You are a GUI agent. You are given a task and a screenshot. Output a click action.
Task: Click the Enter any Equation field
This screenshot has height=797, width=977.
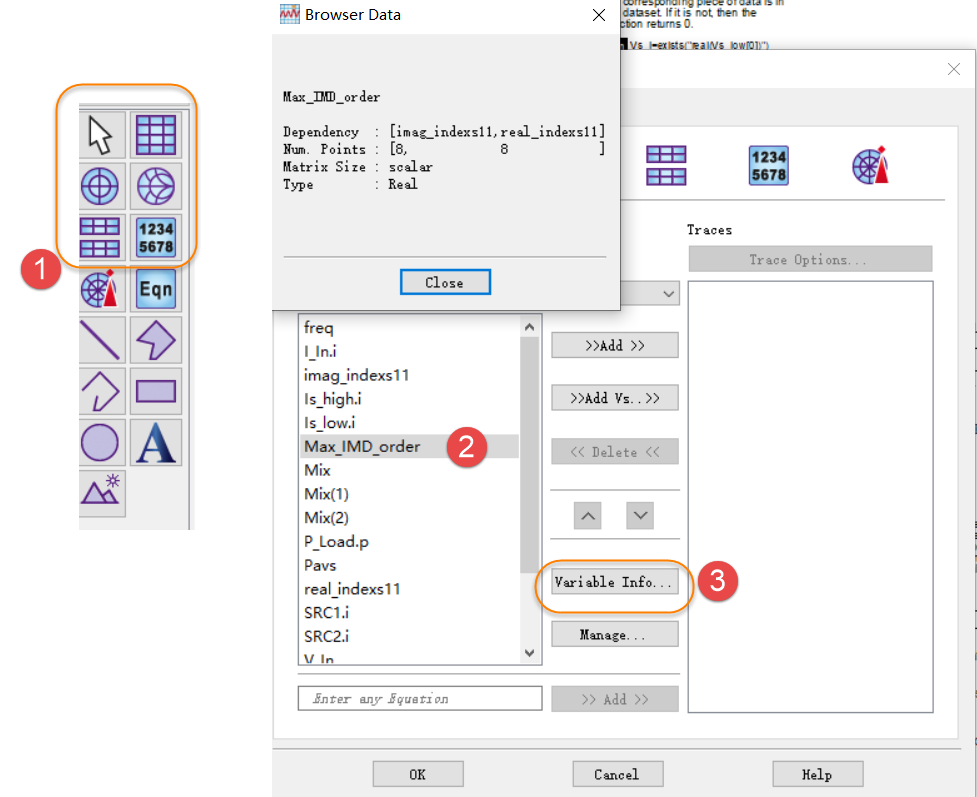(x=420, y=699)
